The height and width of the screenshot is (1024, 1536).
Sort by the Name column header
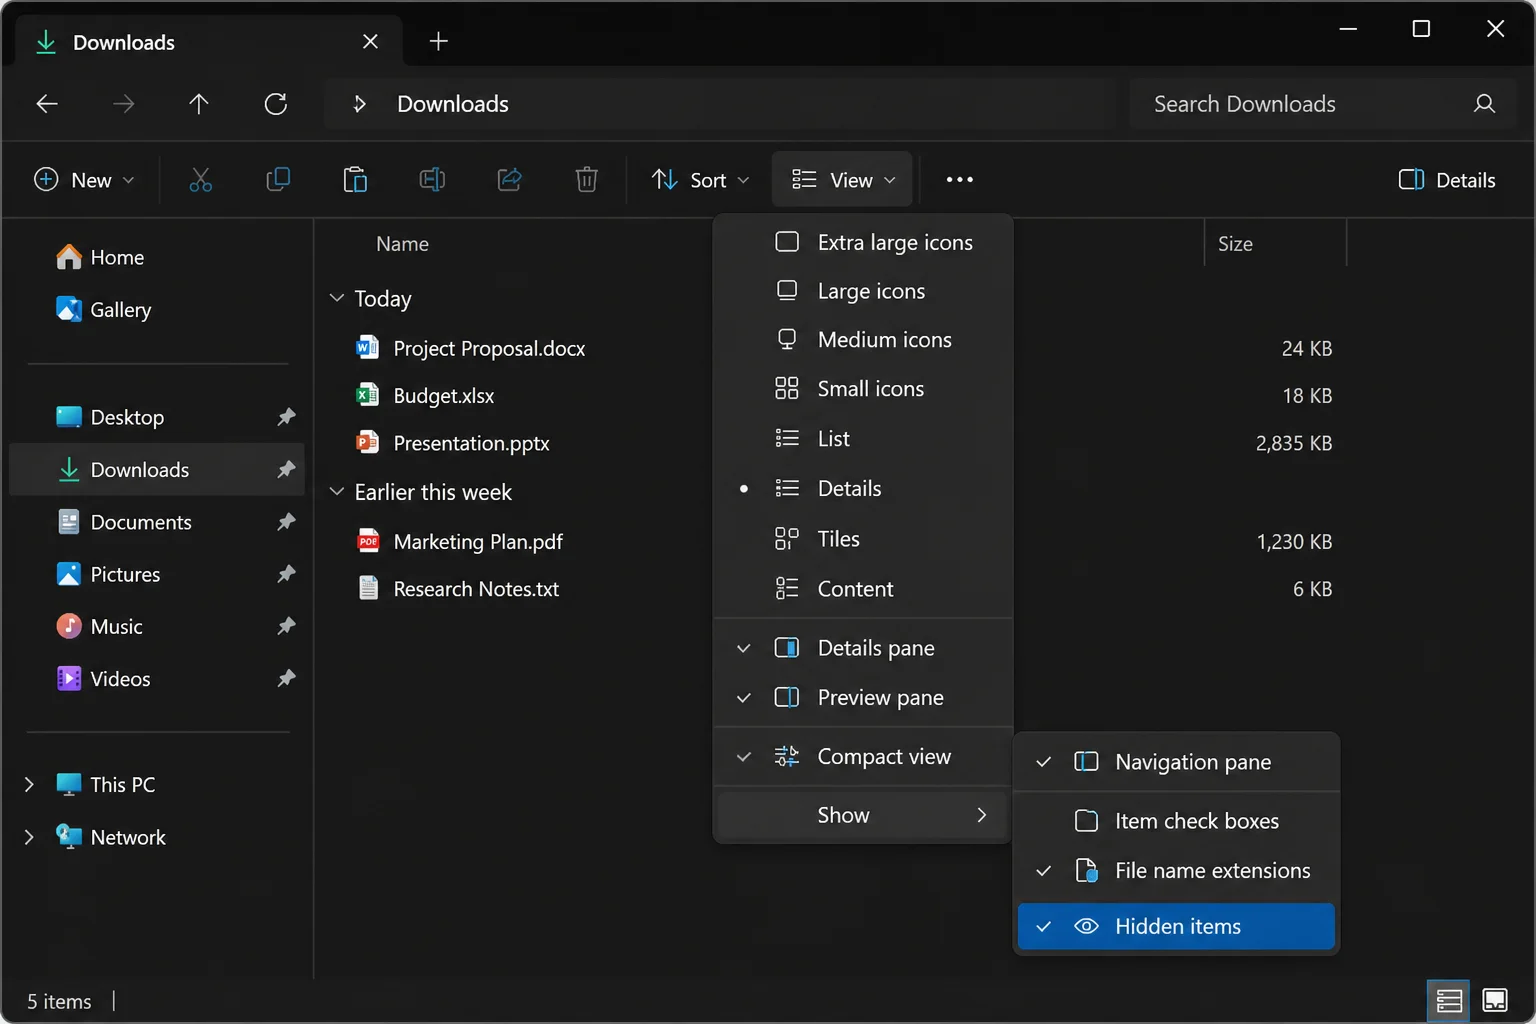(x=402, y=244)
